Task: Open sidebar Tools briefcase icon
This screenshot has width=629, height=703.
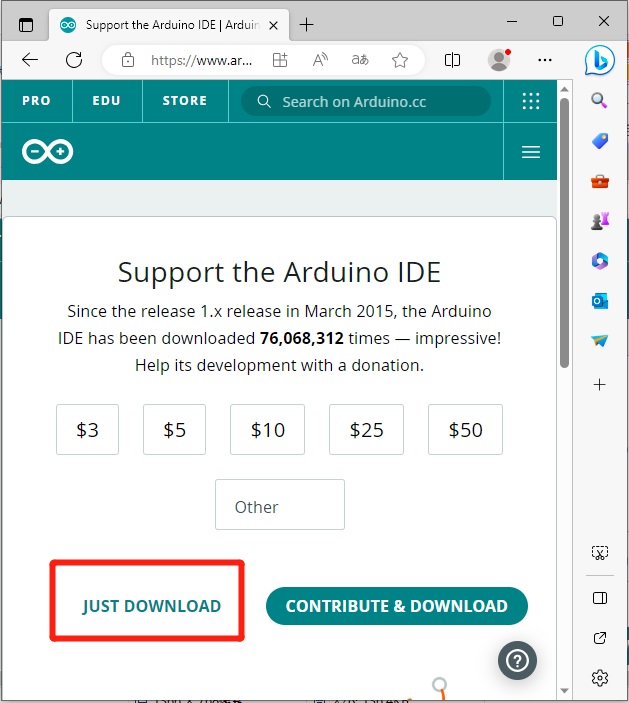Action: [x=600, y=181]
